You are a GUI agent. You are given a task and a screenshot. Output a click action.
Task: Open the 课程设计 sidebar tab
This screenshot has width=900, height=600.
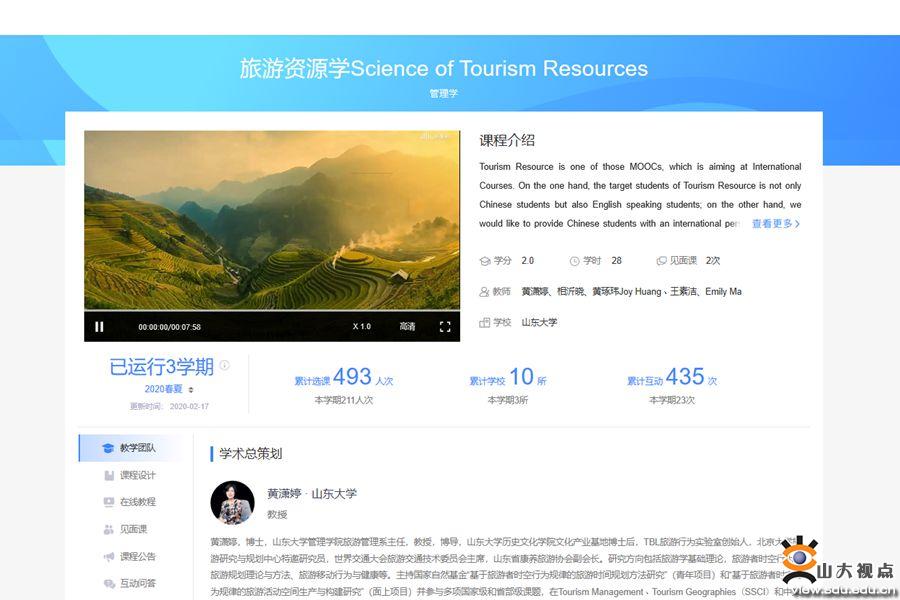click(130, 475)
